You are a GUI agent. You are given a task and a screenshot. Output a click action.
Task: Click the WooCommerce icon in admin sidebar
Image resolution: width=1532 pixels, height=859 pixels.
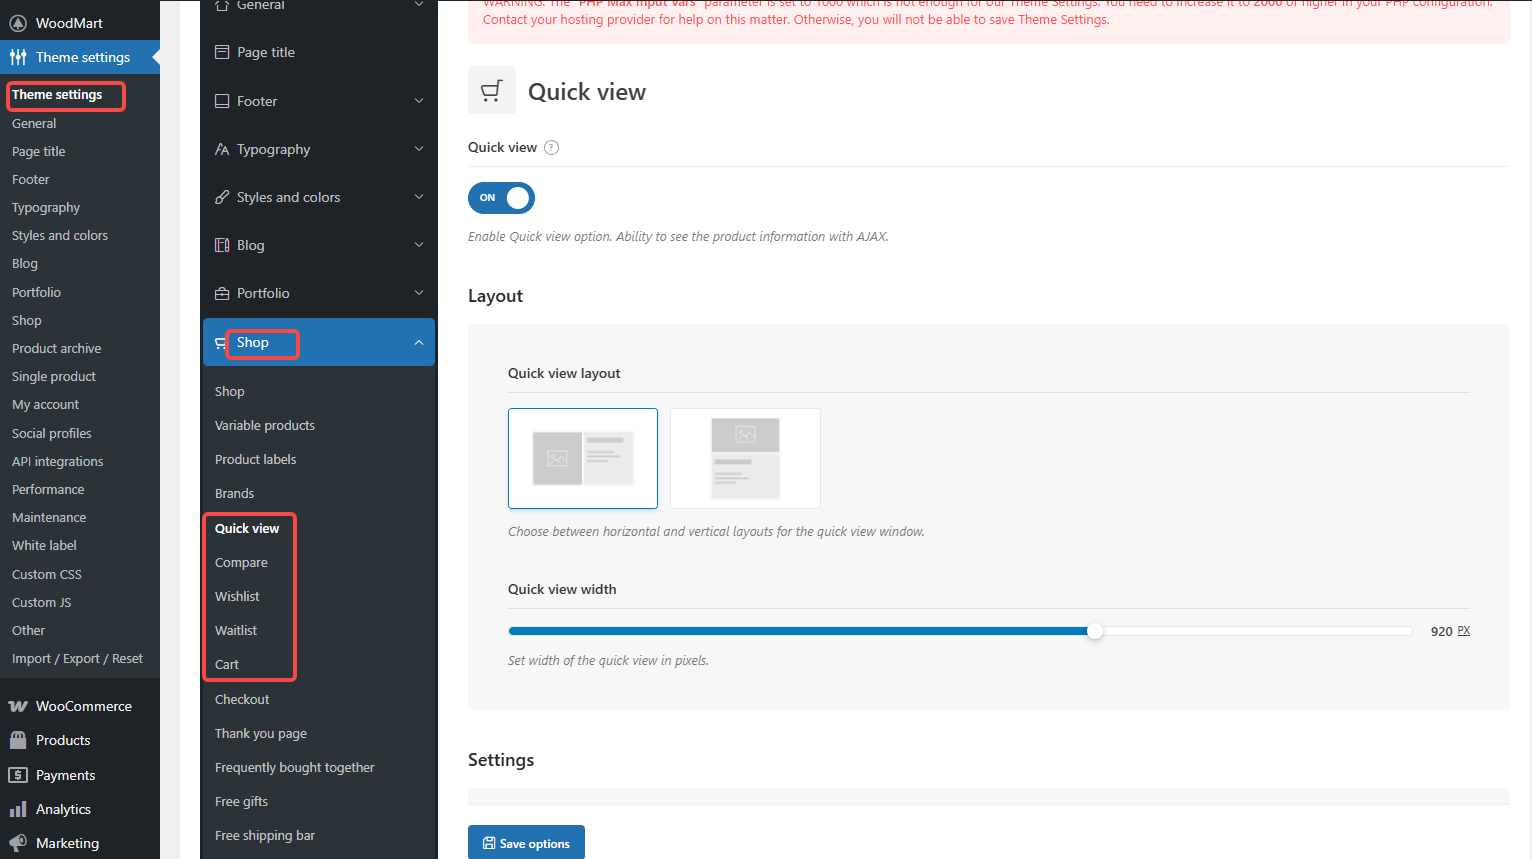pyautogui.click(x=18, y=706)
